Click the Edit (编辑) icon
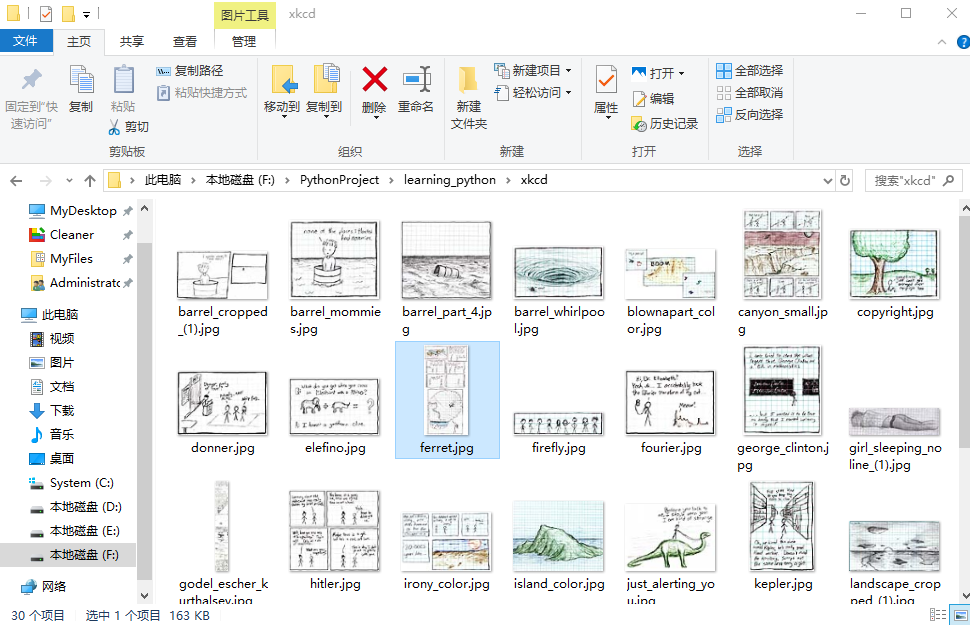The height and width of the screenshot is (625, 970). 639,98
